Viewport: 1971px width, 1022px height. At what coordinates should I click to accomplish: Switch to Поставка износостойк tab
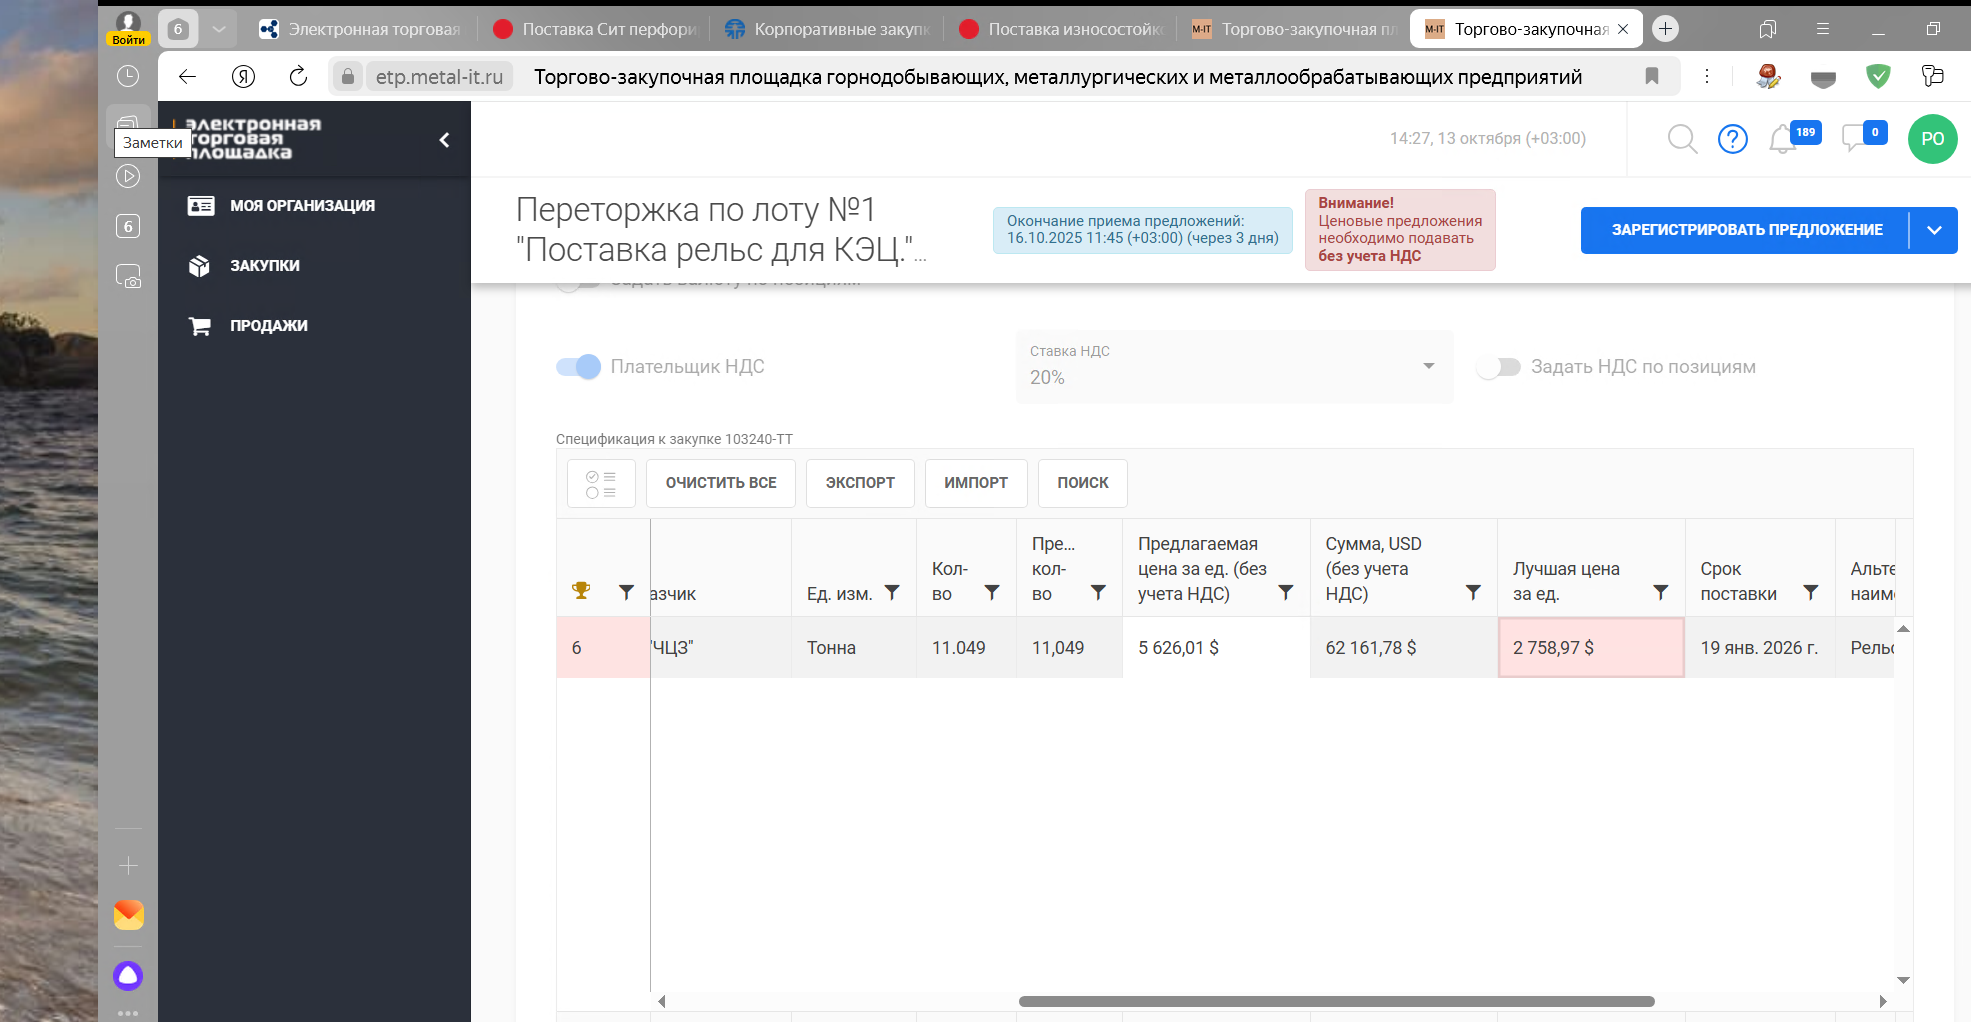coord(1061,29)
